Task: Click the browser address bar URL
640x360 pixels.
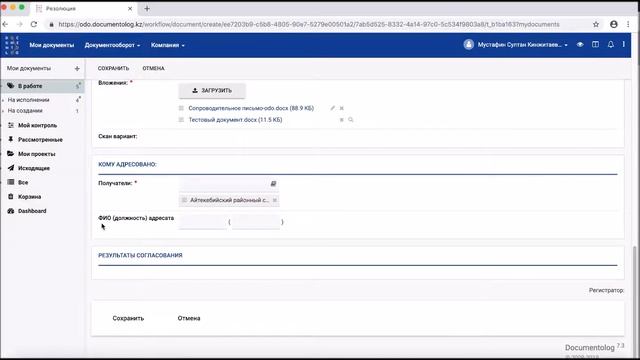Action: click(309, 24)
